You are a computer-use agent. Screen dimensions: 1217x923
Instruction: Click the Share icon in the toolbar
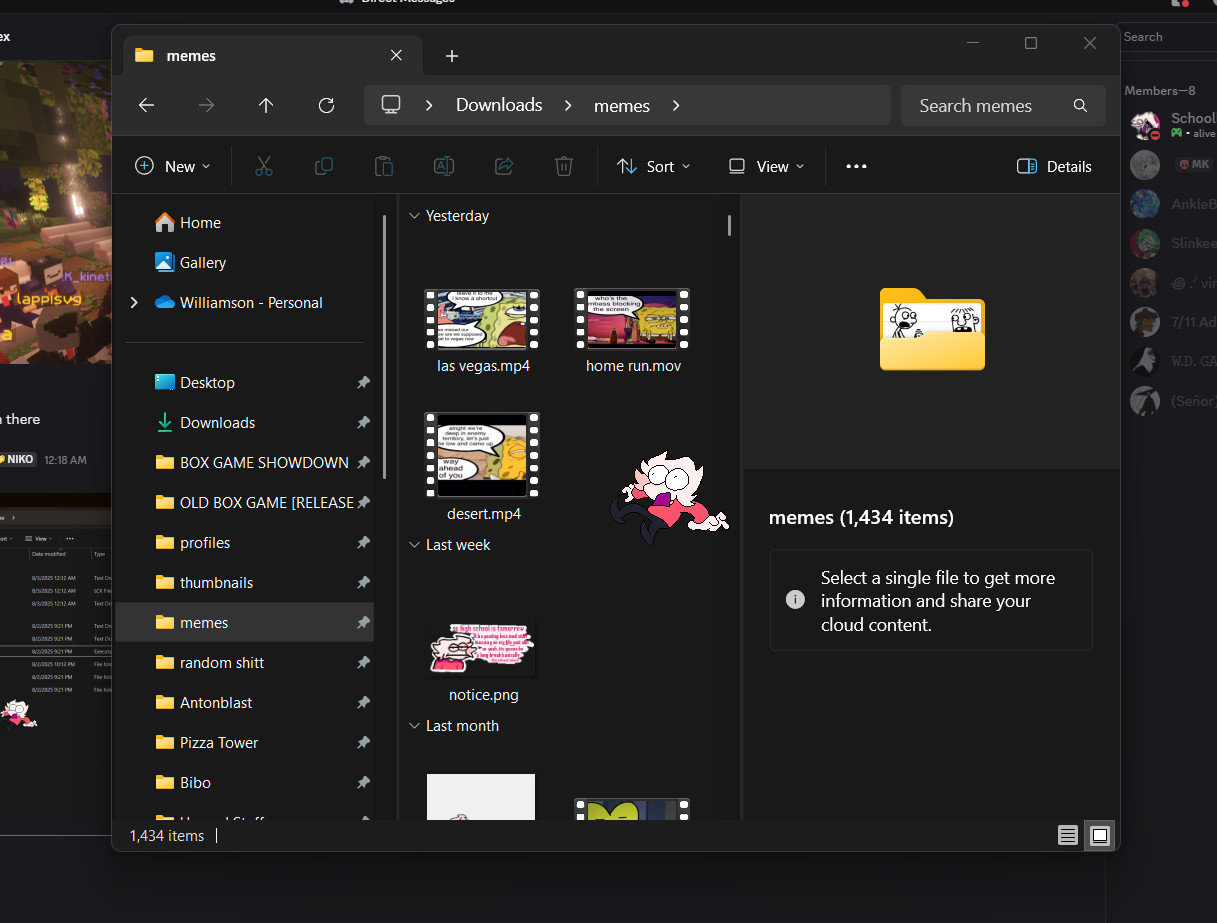pyautogui.click(x=503, y=166)
